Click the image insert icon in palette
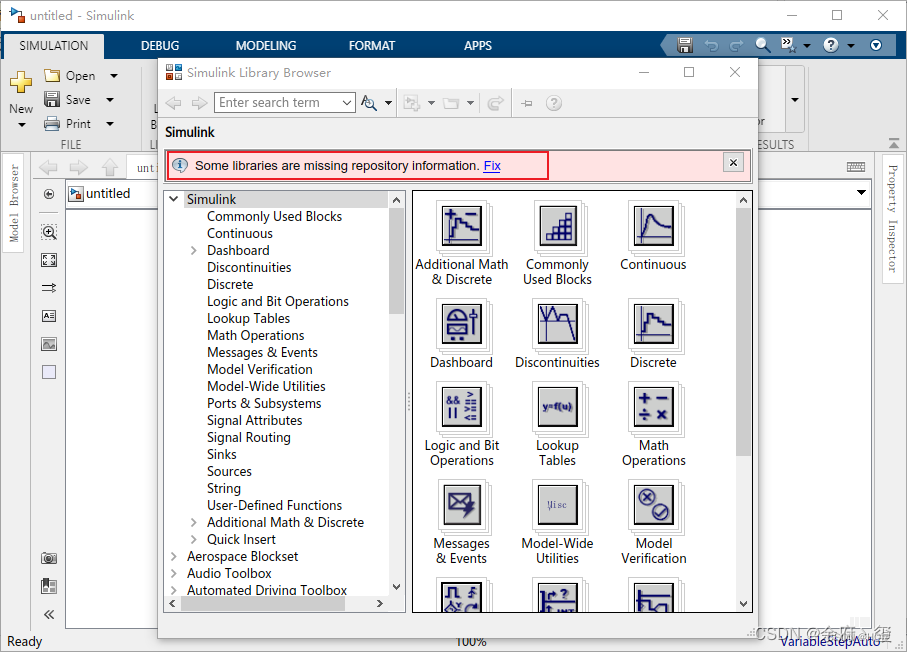907x652 pixels. 49,344
